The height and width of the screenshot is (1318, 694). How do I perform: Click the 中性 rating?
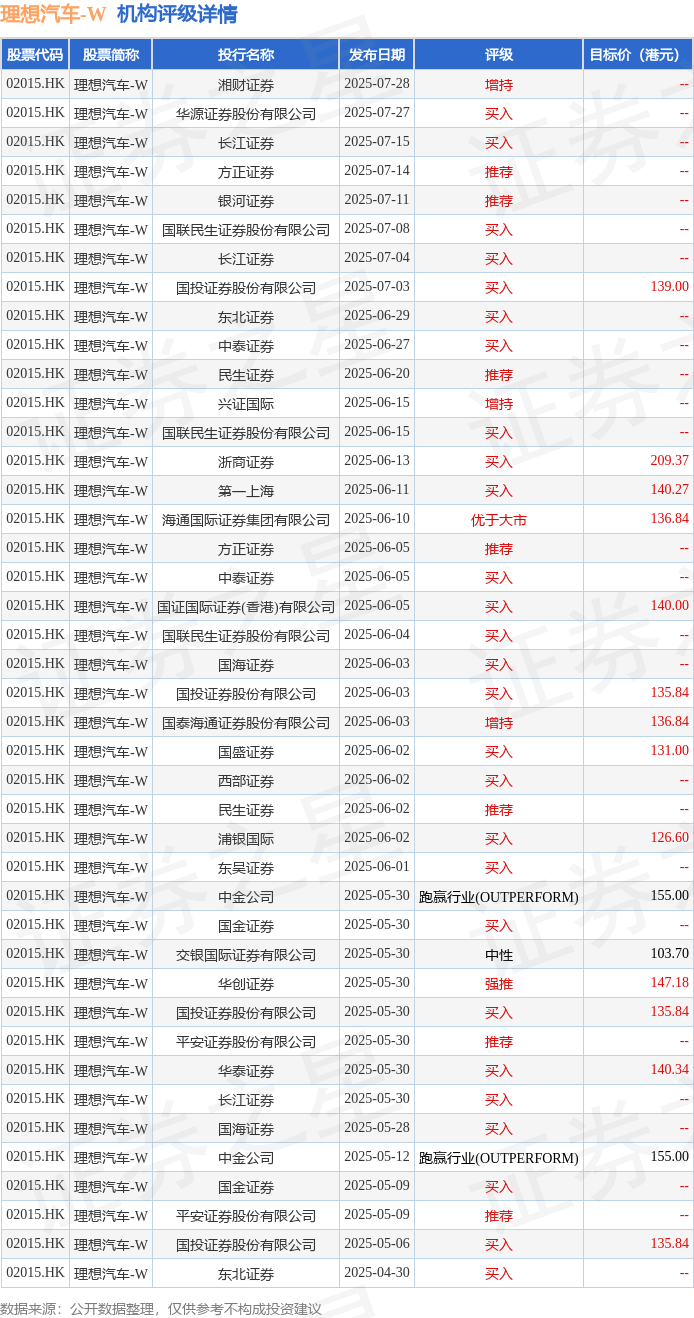point(499,955)
